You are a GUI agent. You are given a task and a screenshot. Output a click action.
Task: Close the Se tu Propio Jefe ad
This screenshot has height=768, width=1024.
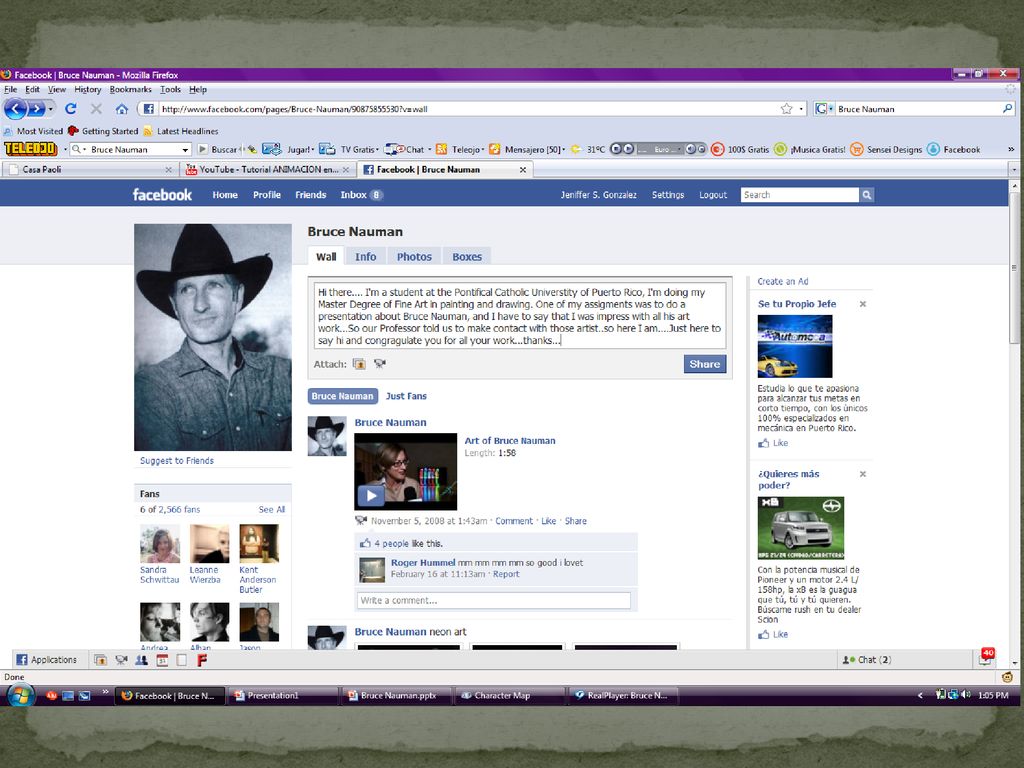(x=863, y=304)
